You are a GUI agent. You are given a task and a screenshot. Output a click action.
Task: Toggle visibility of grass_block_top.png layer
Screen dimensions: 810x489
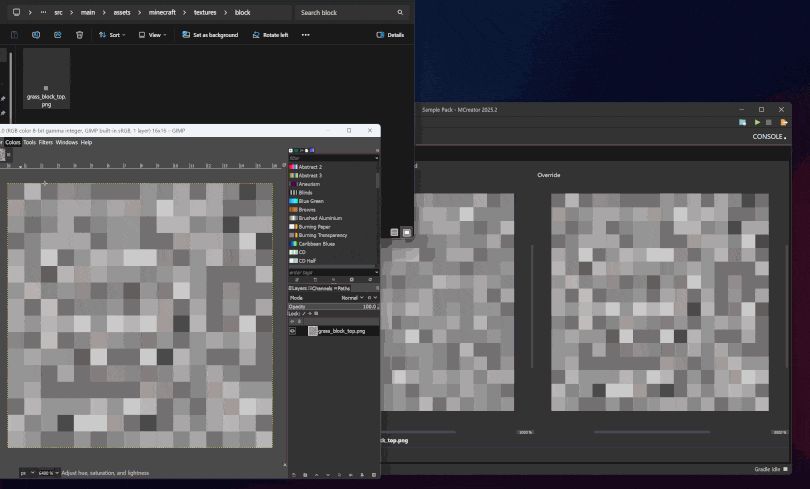tap(293, 331)
